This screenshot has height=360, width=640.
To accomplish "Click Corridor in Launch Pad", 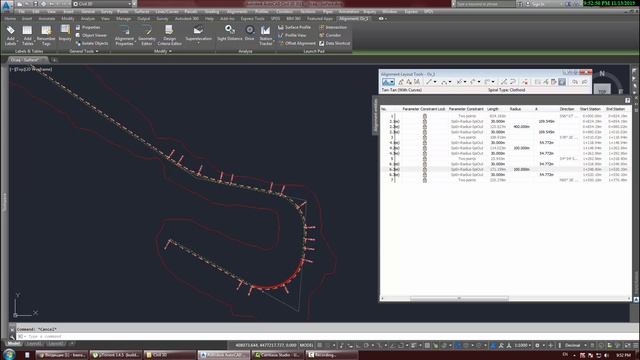I will [330, 35].
